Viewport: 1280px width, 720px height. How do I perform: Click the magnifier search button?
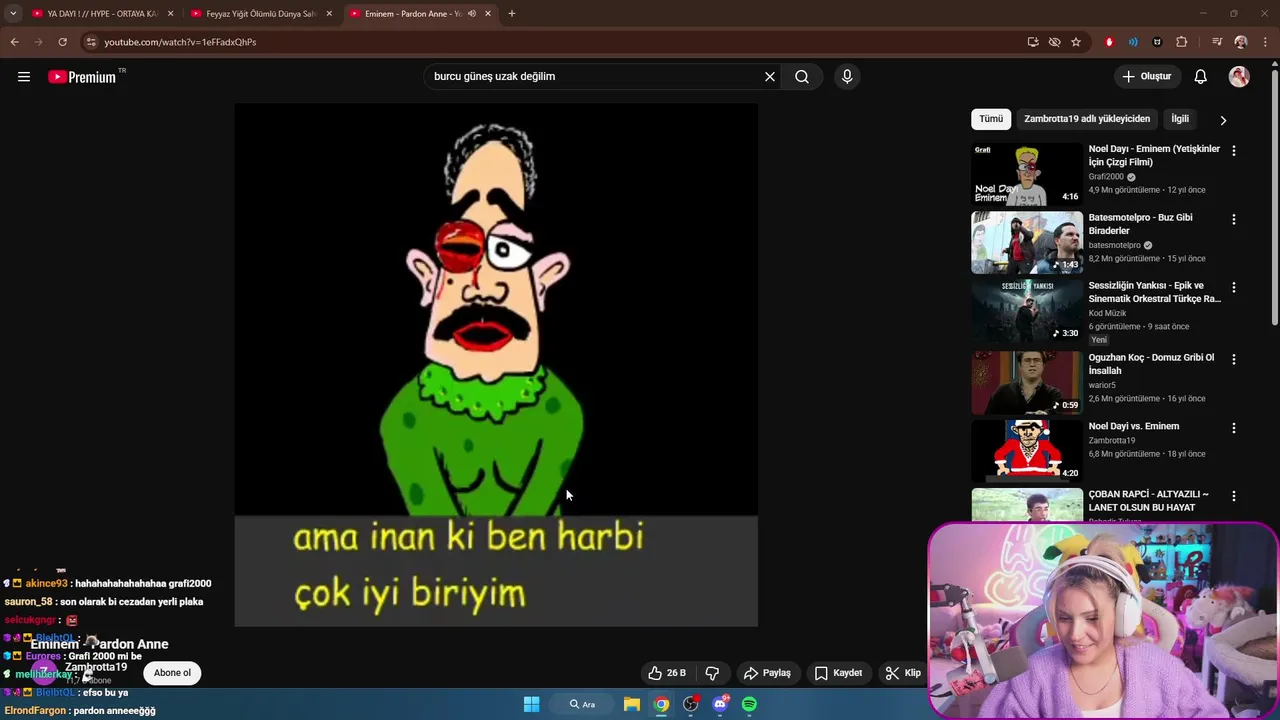[x=802, y=77]
